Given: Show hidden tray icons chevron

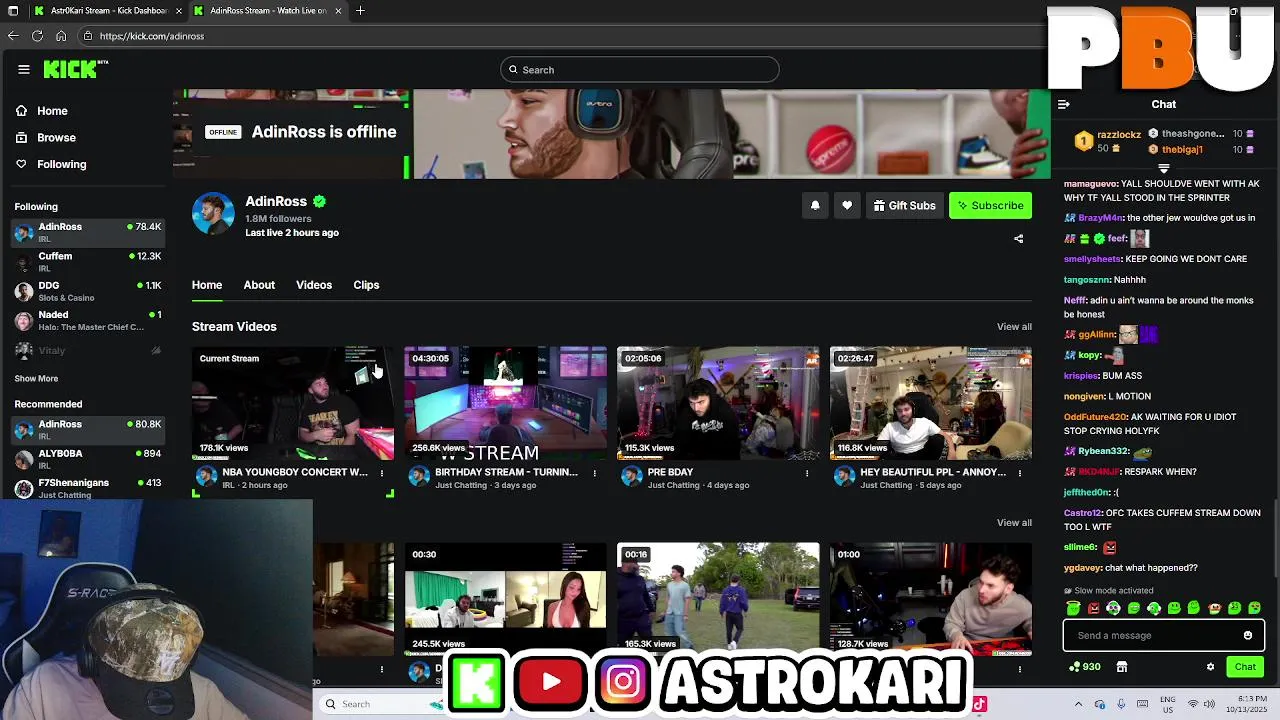Looking at the screenshot, I should [1078, 704].
